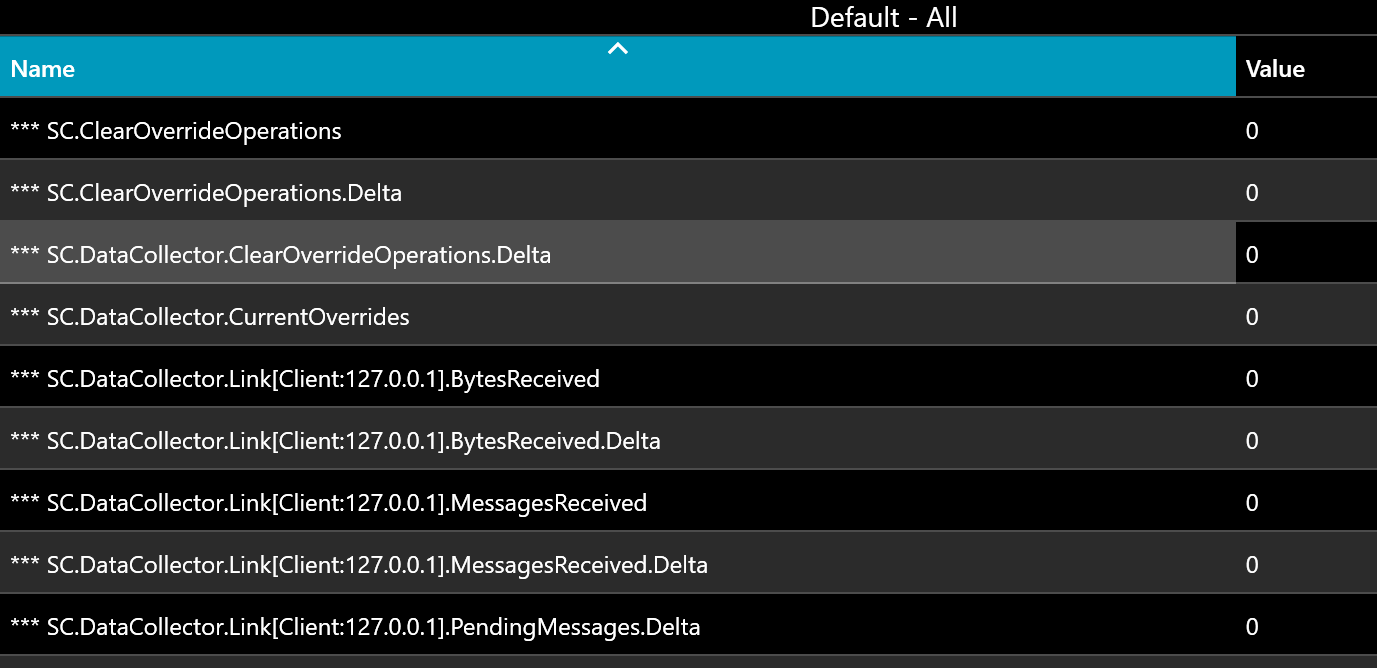Click the value of SC.ClearOverrideOperations
1377x668 pixels.
click(x=1252, y=130)
